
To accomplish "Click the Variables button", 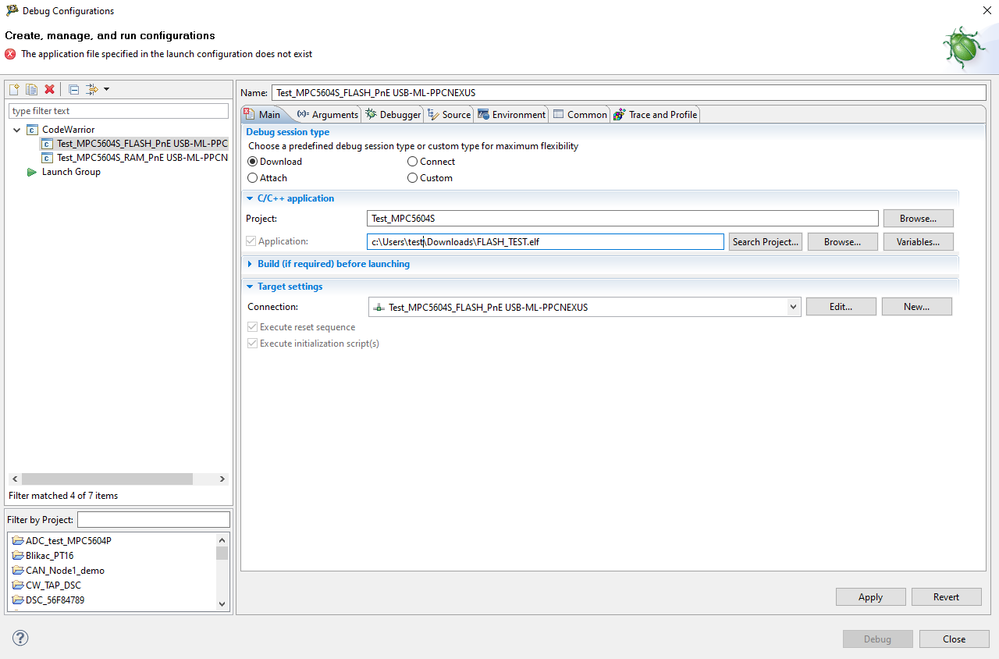I will [x=918, y=242].
